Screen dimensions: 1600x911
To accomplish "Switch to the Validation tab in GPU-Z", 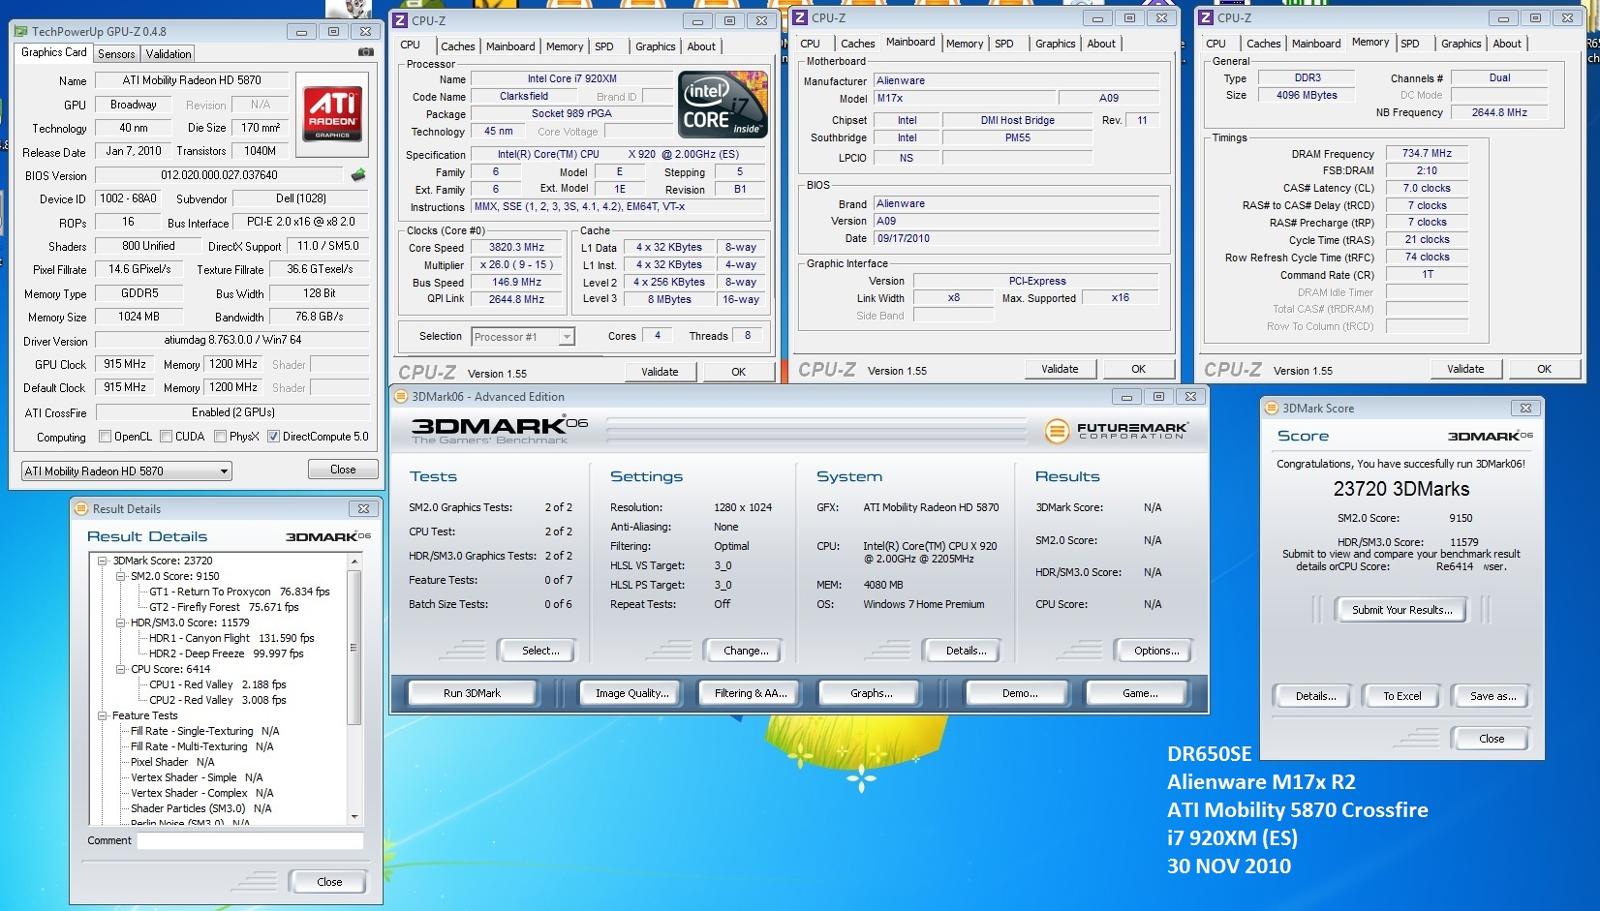I will 168,54.
